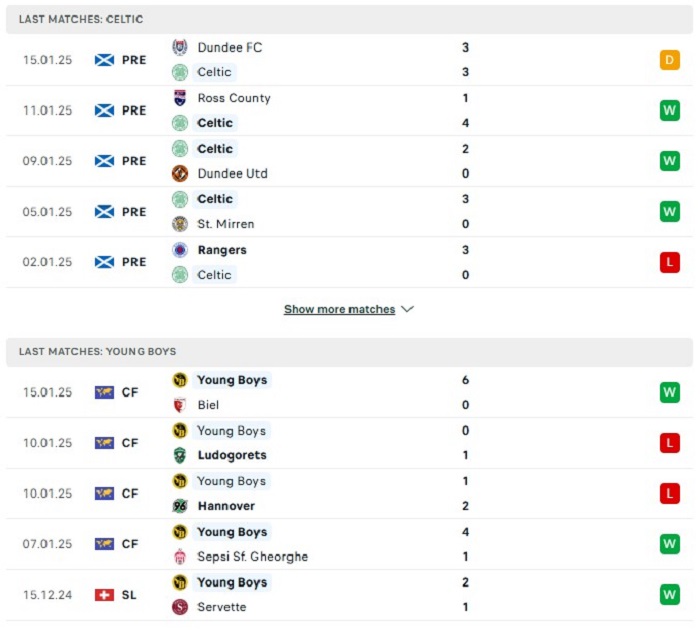Click the Servette club crest

pyautogui.click(x=180, y=607)
